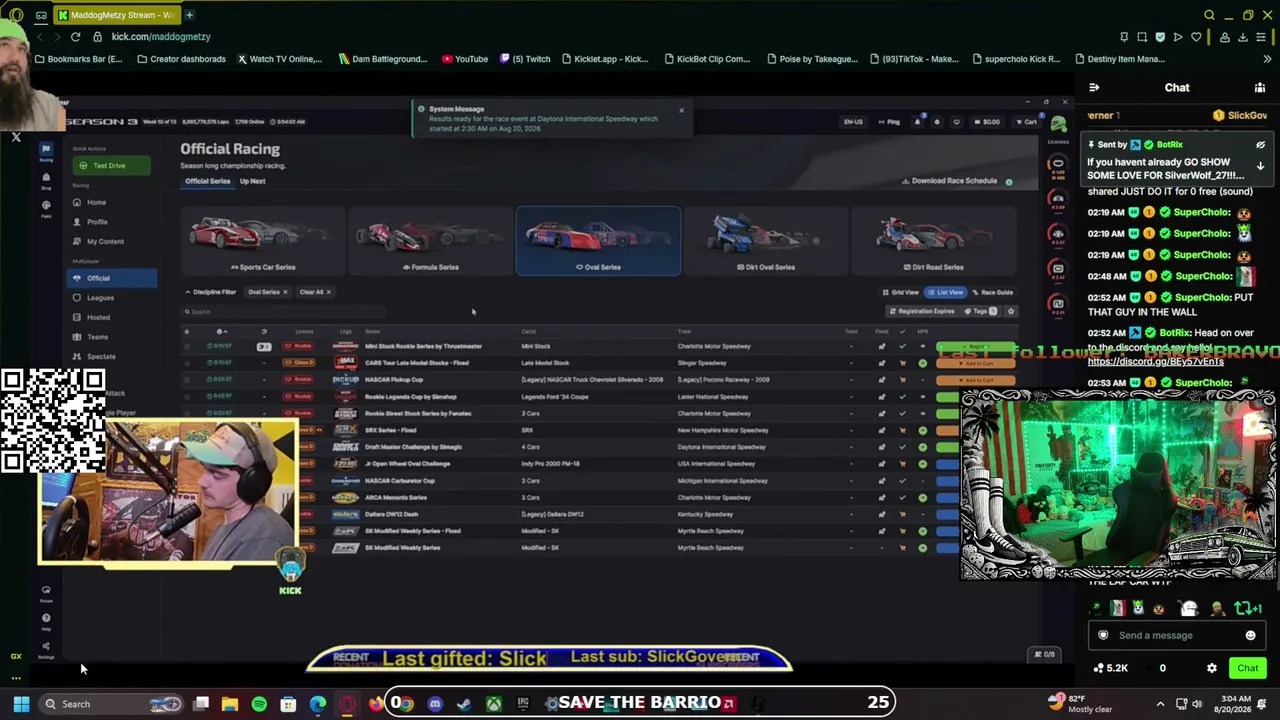Open the EN-US language selector

853,122
